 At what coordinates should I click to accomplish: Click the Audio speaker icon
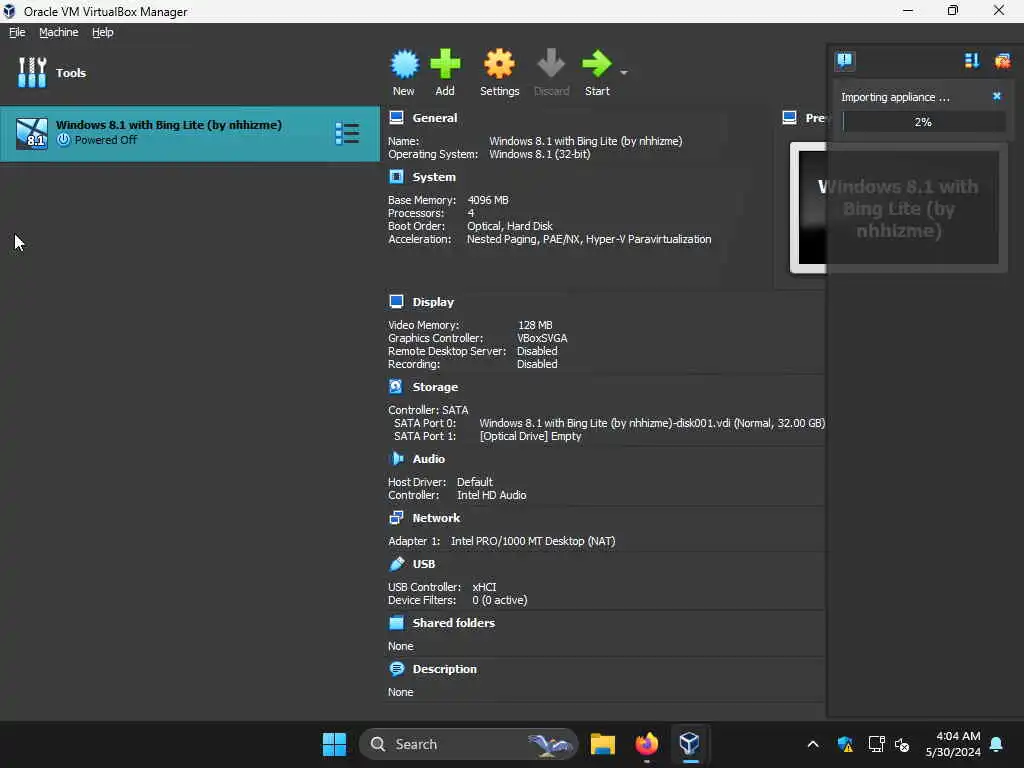(396, 458)
